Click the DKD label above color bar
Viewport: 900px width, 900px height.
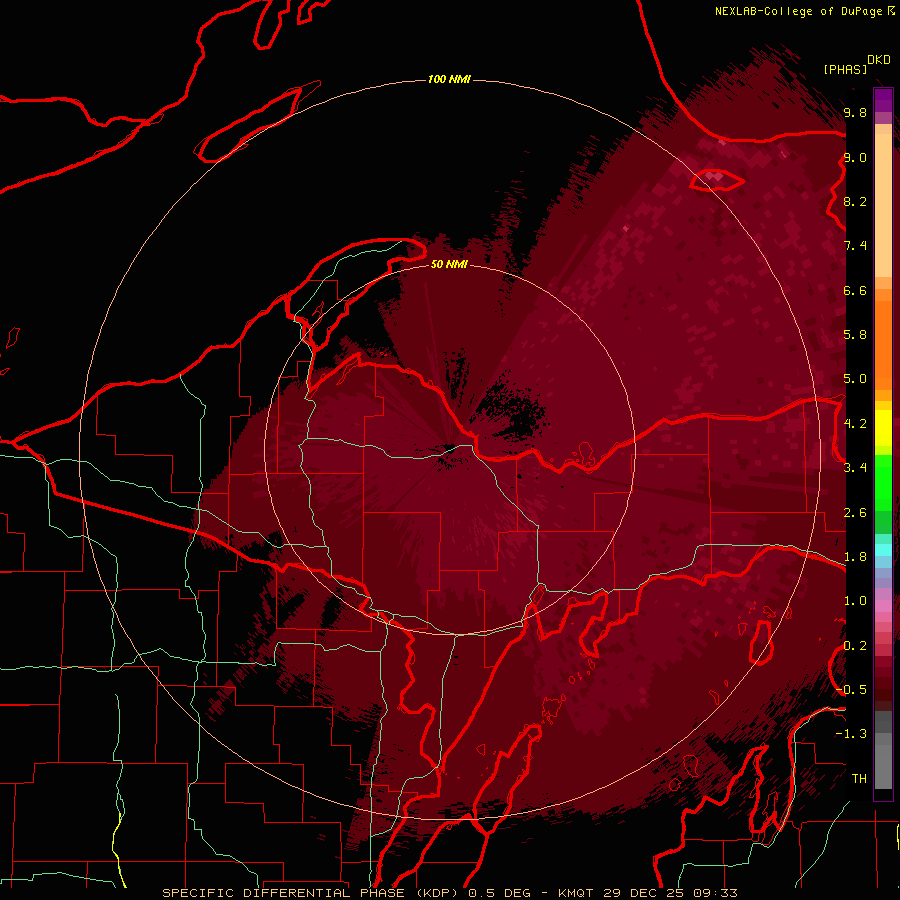point(879,60)
